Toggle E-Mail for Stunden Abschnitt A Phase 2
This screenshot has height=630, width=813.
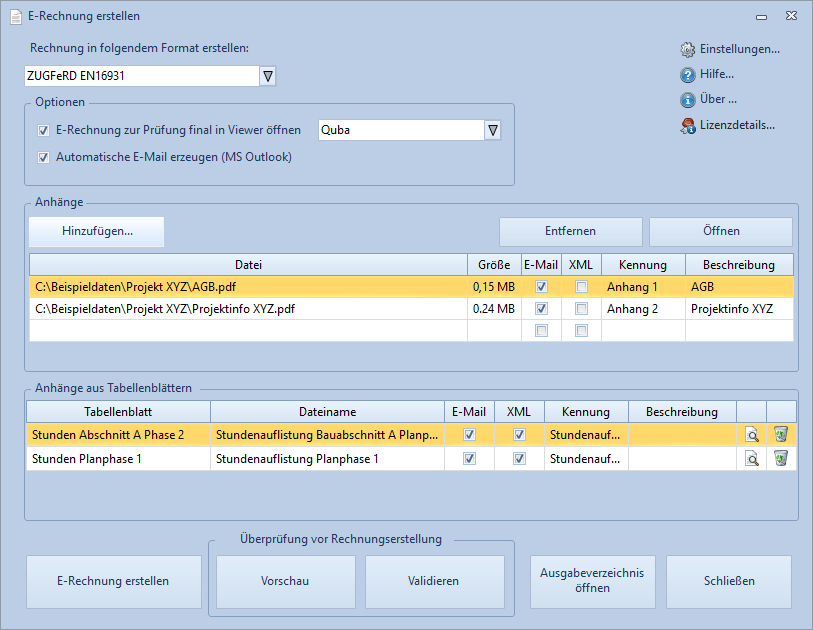pos(469,435)
